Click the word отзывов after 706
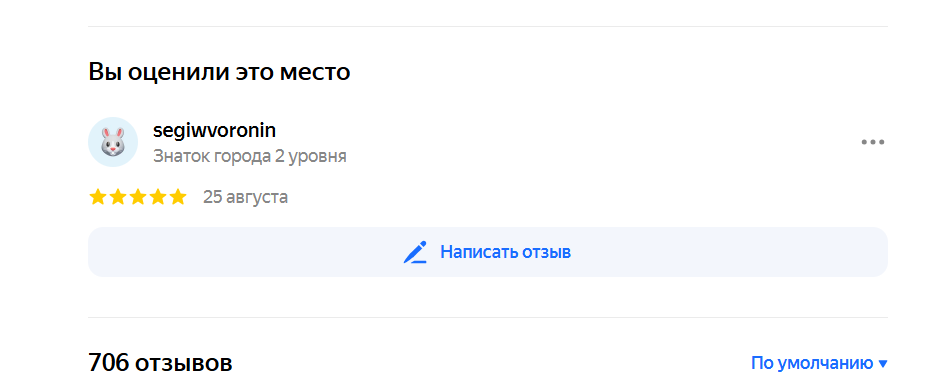This screenshot has height=377, width=945. (x=184, y=364)
